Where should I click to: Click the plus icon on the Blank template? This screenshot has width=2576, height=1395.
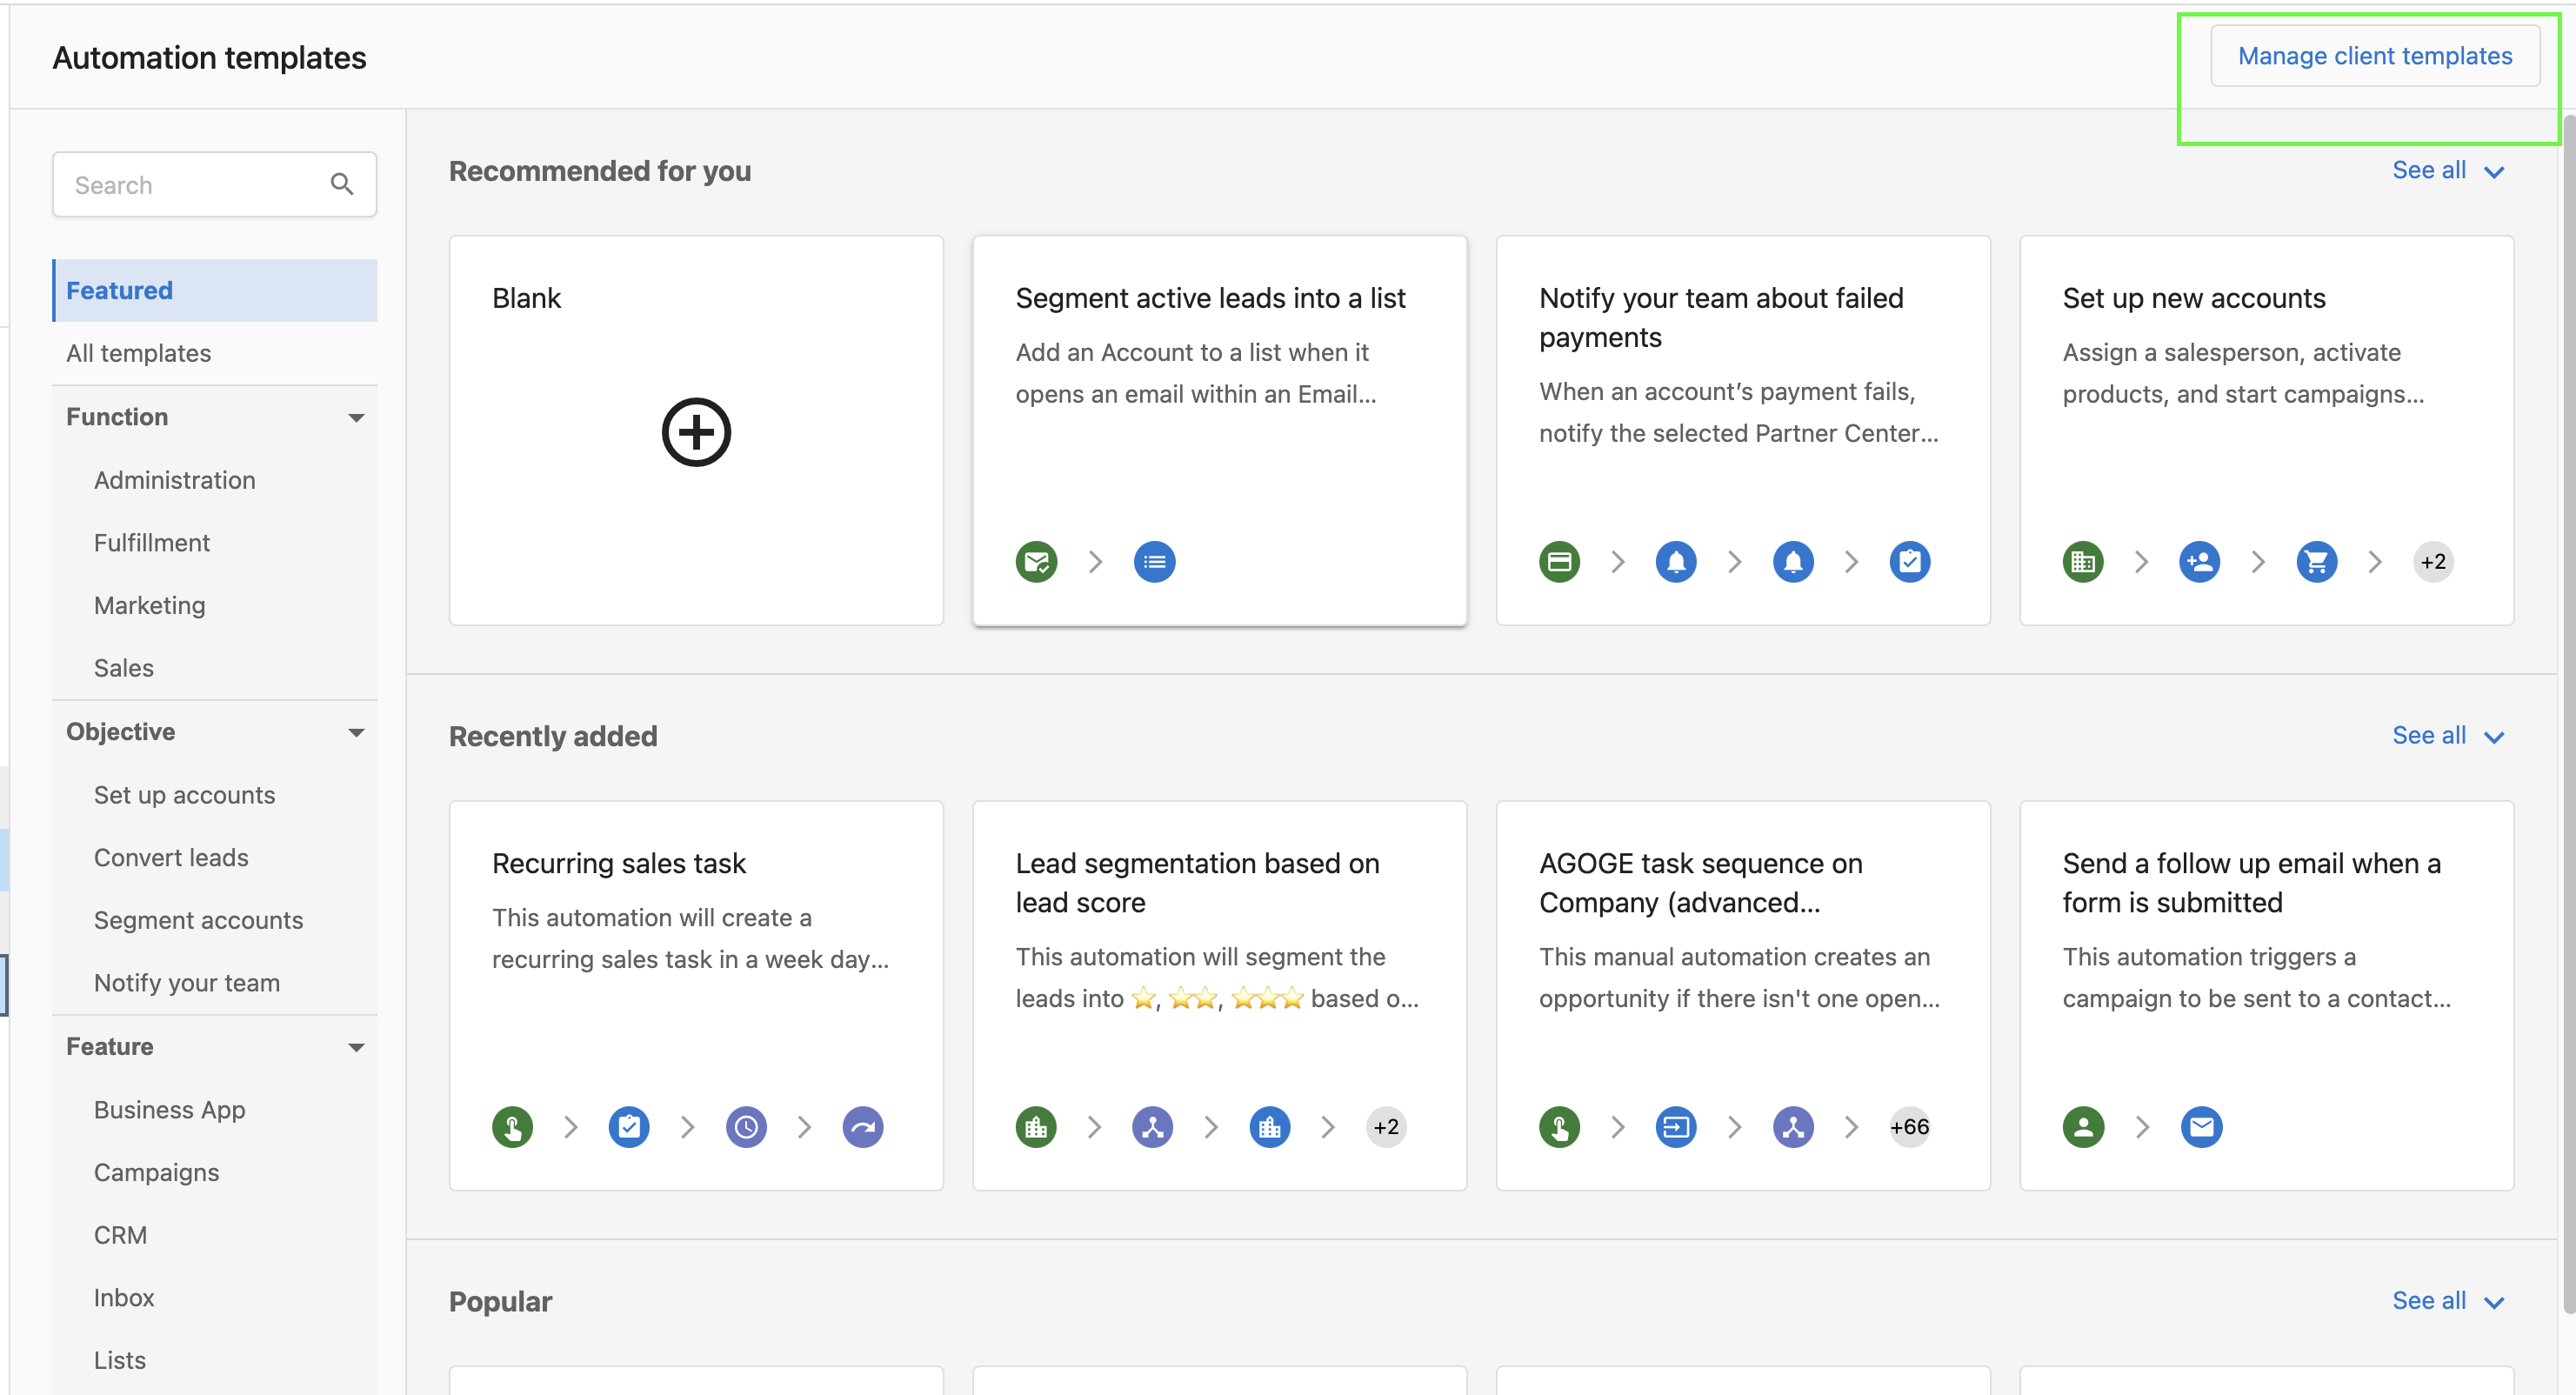point(696,432)
